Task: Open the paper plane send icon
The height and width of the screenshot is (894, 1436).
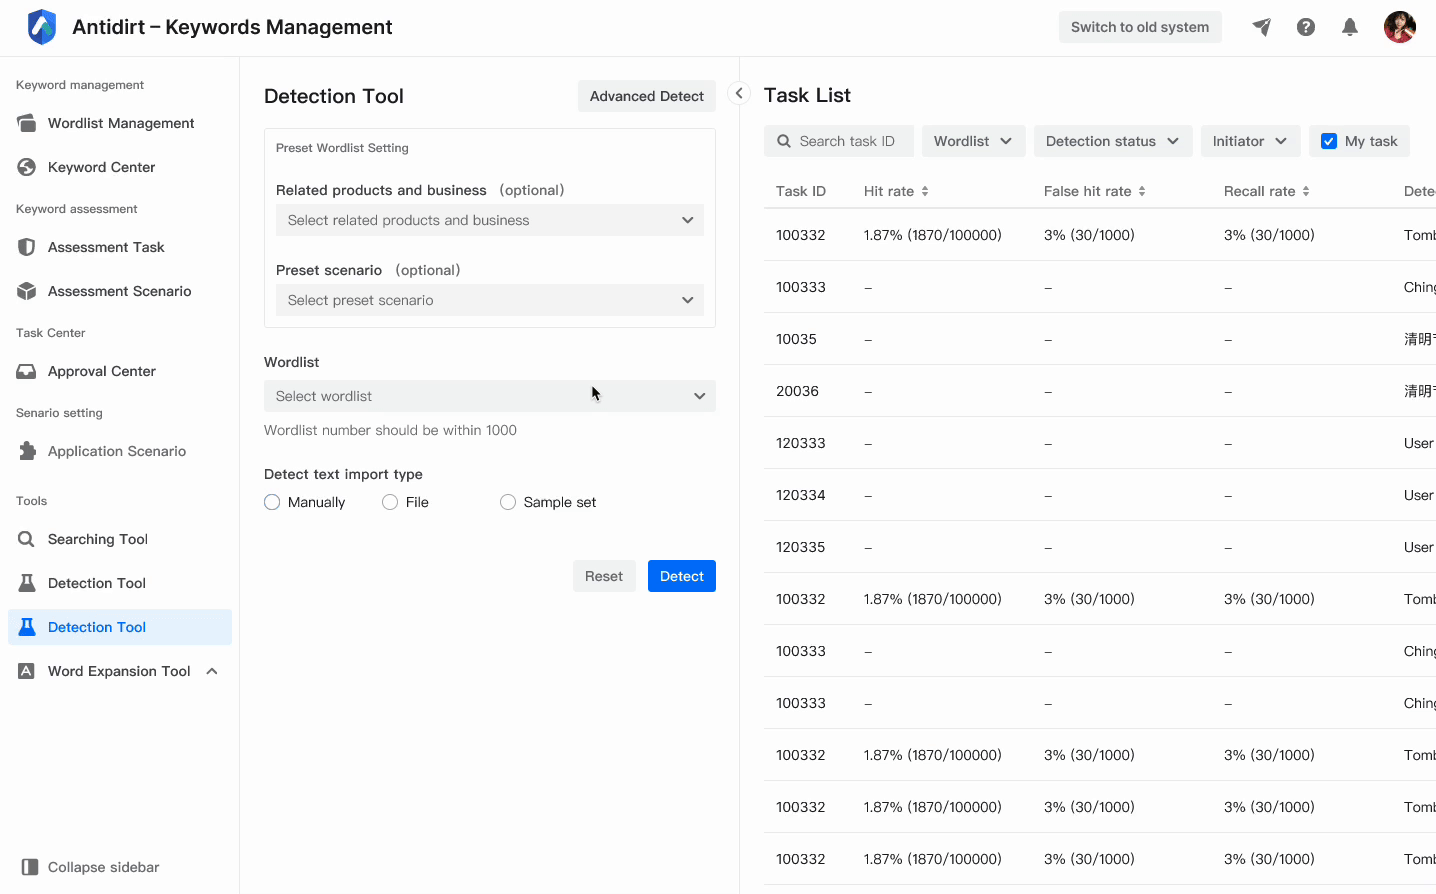Action: pos(1262,27)
